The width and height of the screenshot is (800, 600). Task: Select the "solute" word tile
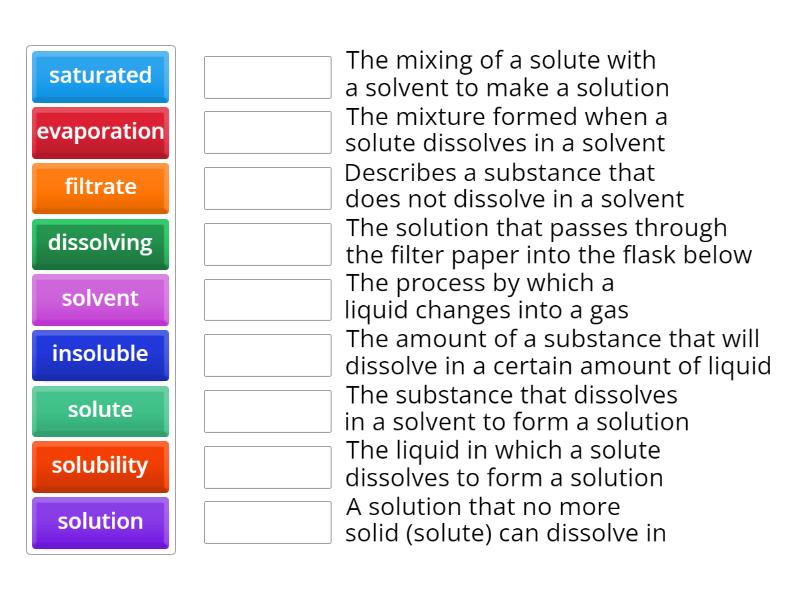pyautogui.click(x=100, y=410)
